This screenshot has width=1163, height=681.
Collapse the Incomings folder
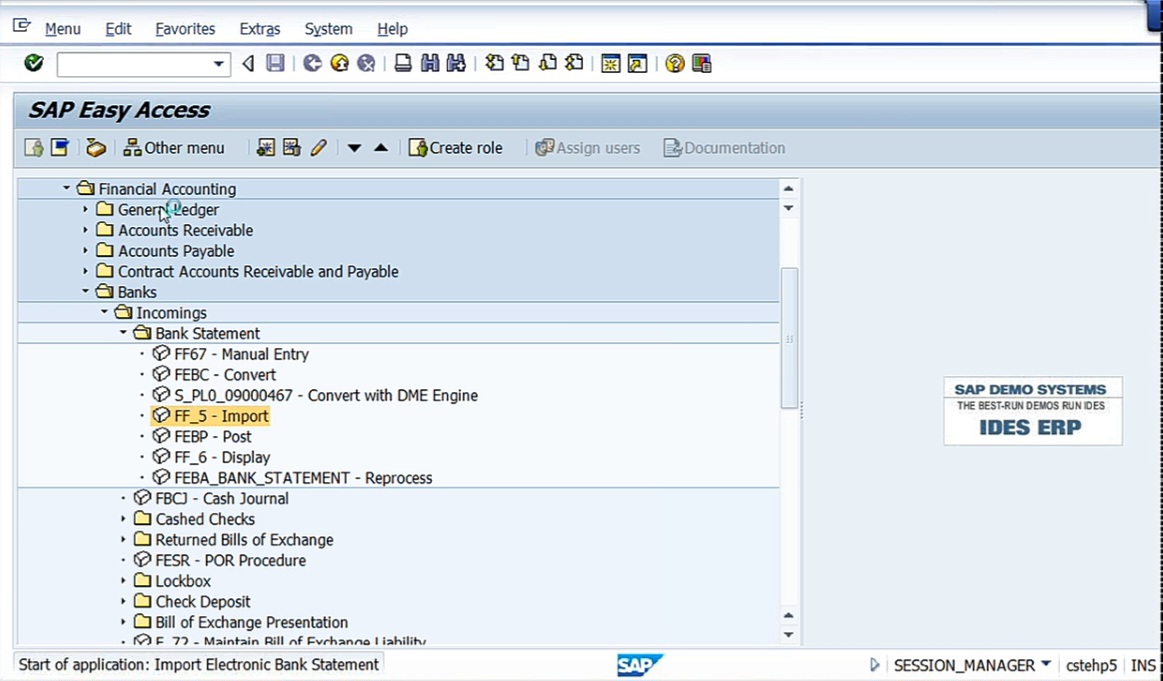[105, 312]
